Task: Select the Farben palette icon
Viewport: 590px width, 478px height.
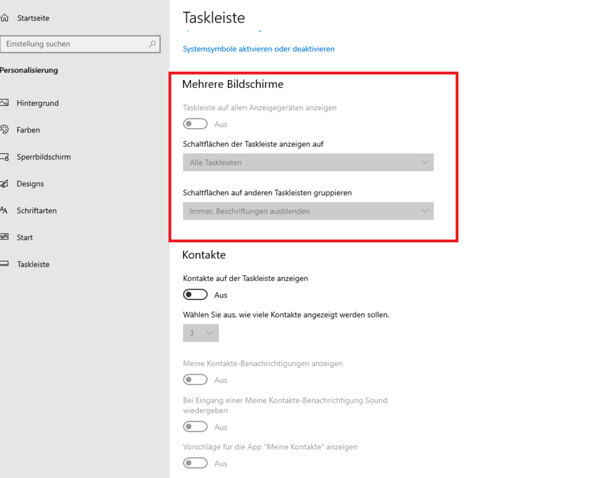Action: tap(4, 130)
